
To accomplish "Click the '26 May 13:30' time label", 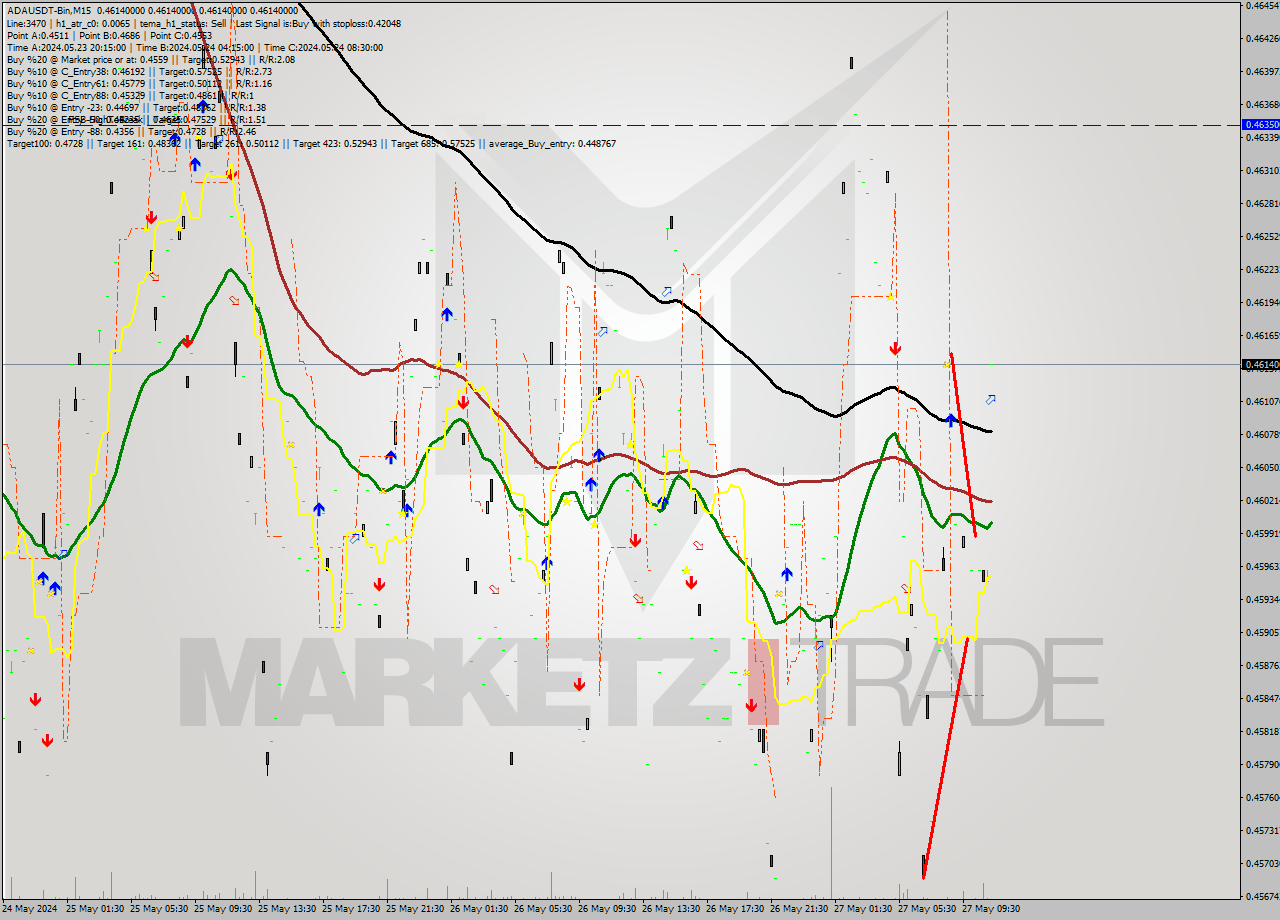I will [670, 909].
